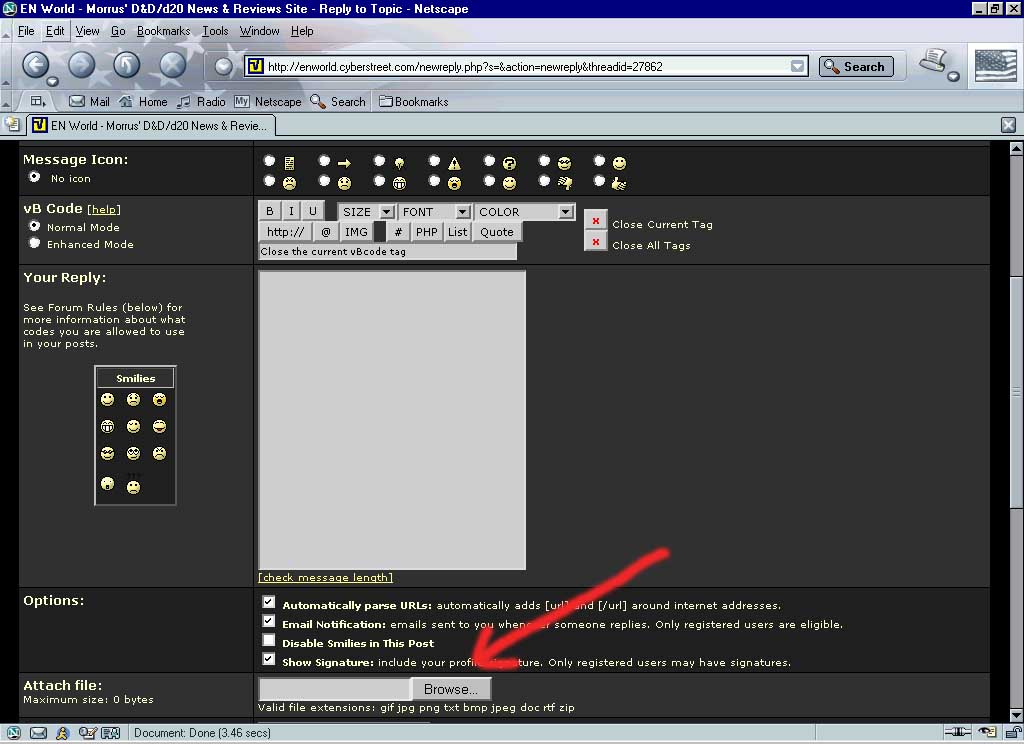Click the Print toolbar icon
1024x744 pixels.
pos(934,62)
